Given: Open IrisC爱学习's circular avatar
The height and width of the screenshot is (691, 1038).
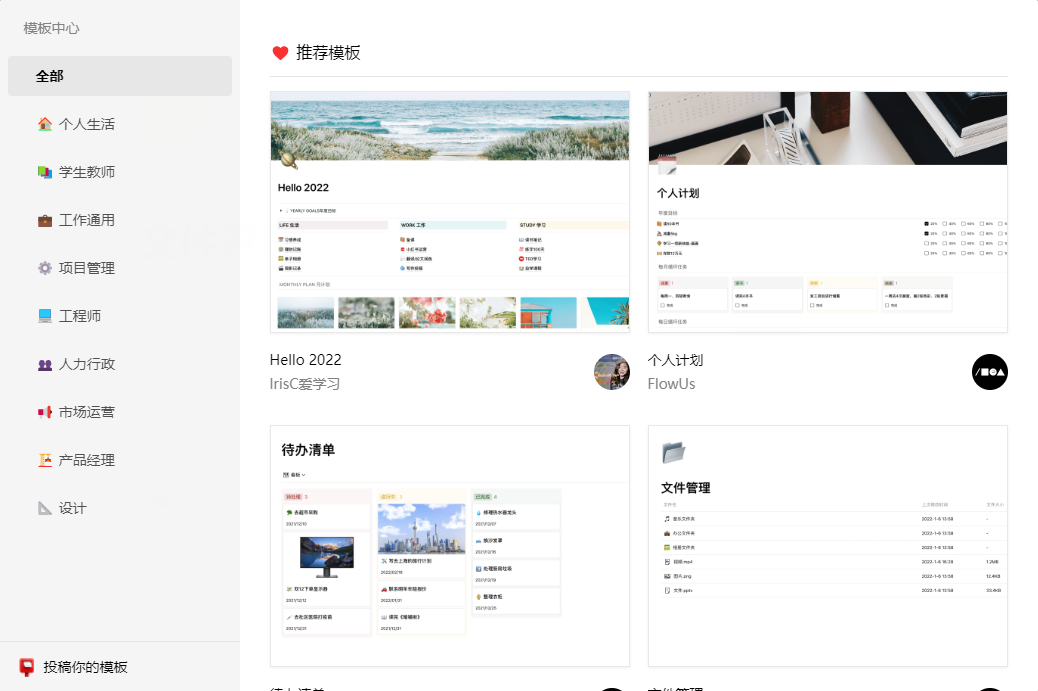Looking at the screenshot, I should pyautogui.click(x=611, y=371).
